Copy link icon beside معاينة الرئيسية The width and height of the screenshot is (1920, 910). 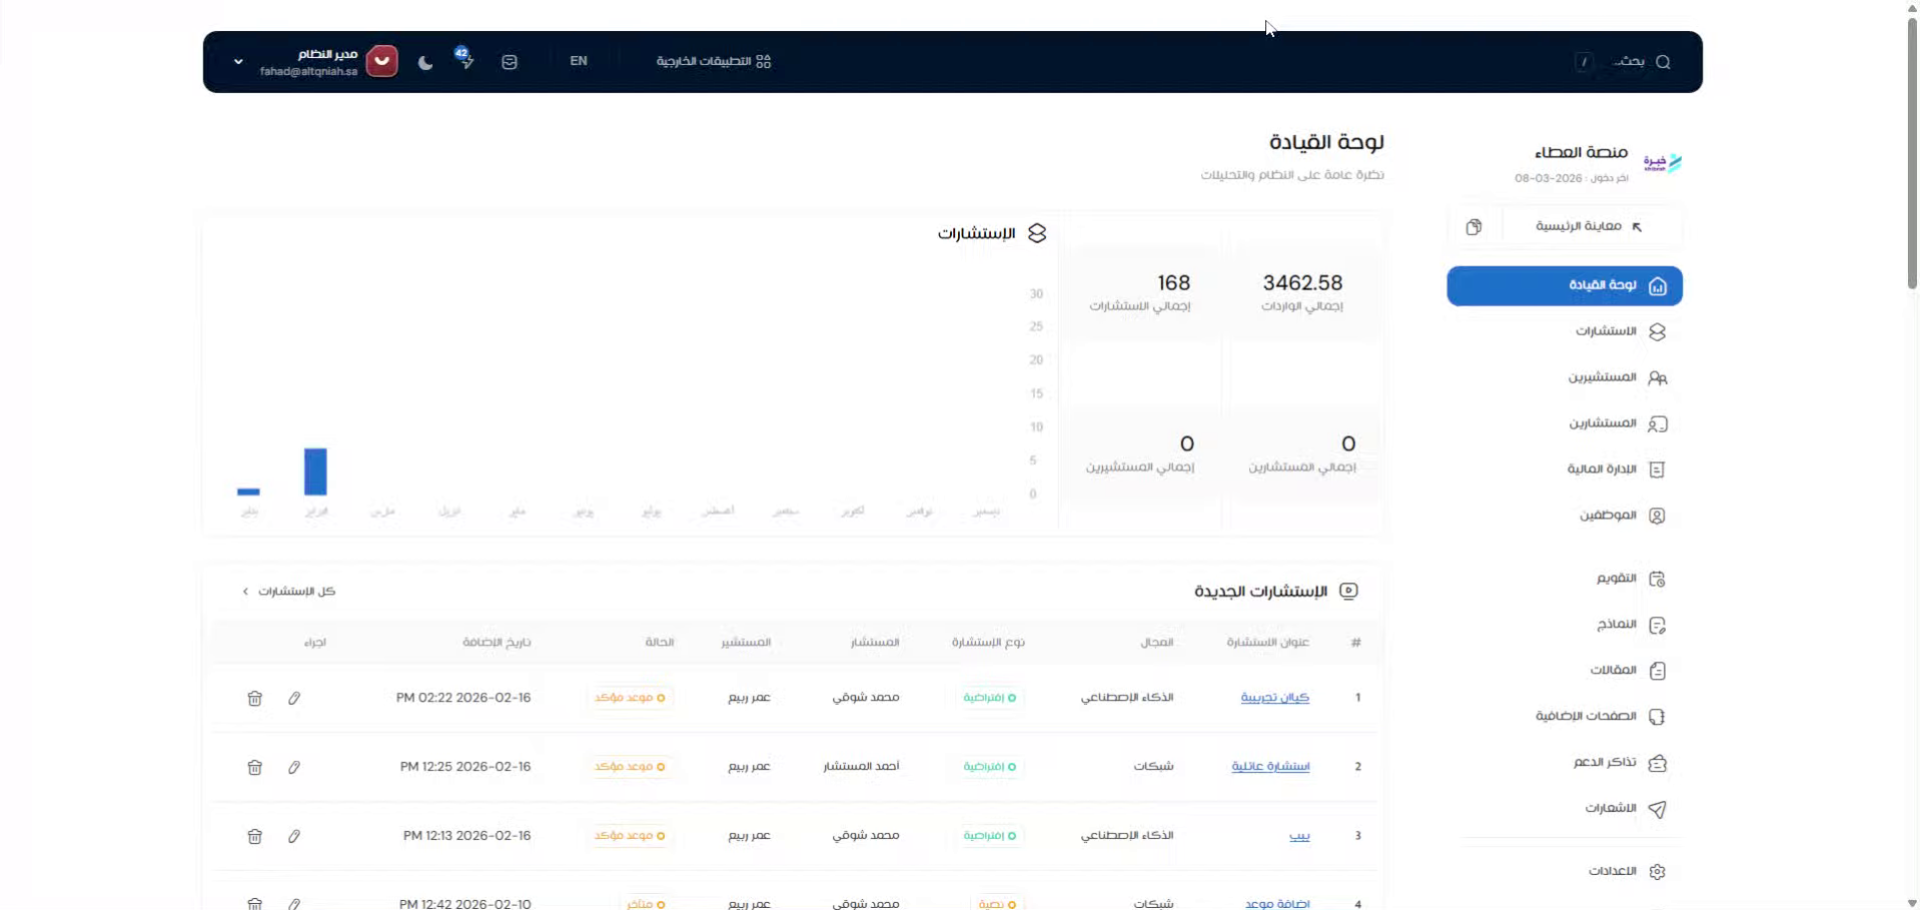(1473, 227)
